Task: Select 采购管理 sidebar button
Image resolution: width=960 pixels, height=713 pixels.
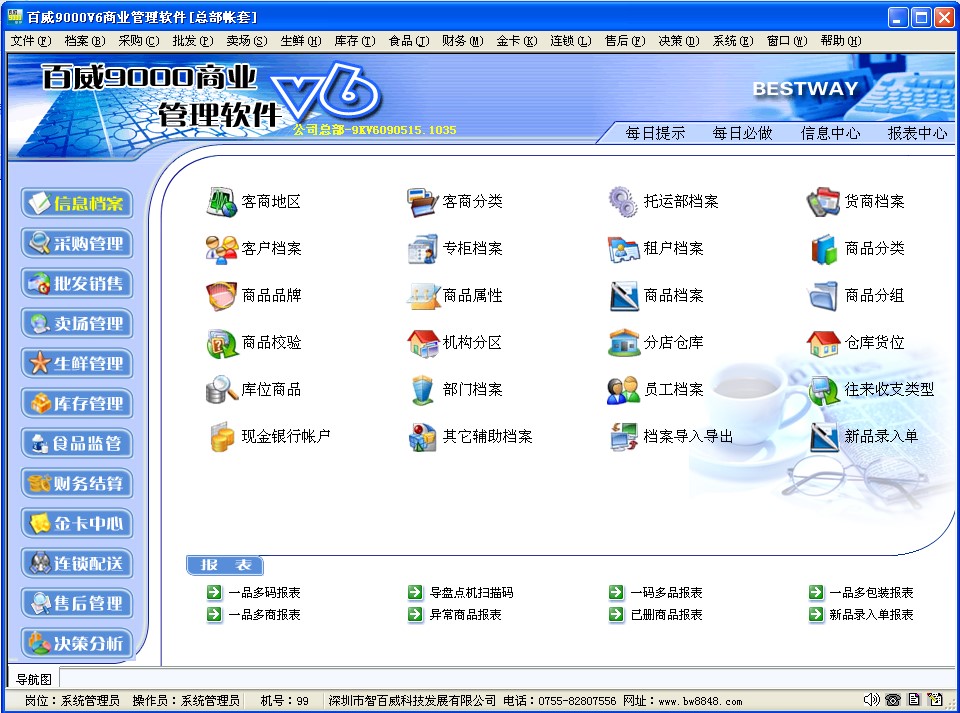Action: coord(77,243)
